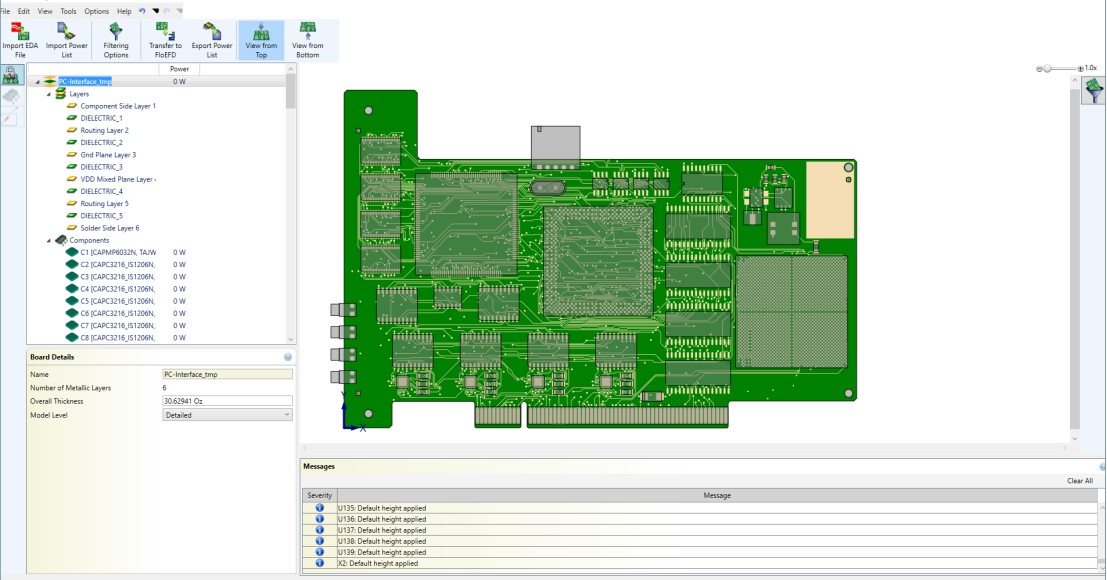Open the undo history dropdown arrow
Image resolution: width=1107 pixels, height=580 pixels.
tap(155, 11)
